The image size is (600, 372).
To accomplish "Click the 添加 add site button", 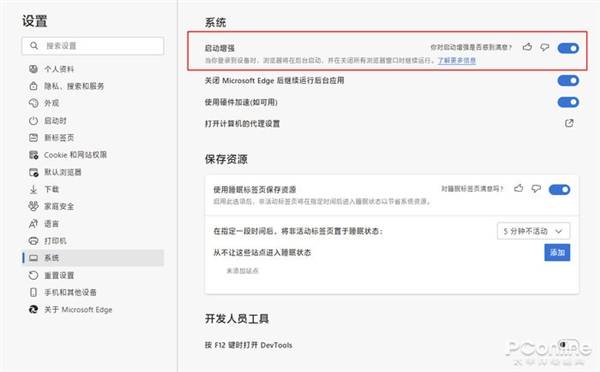I will (x=557, y=253).
